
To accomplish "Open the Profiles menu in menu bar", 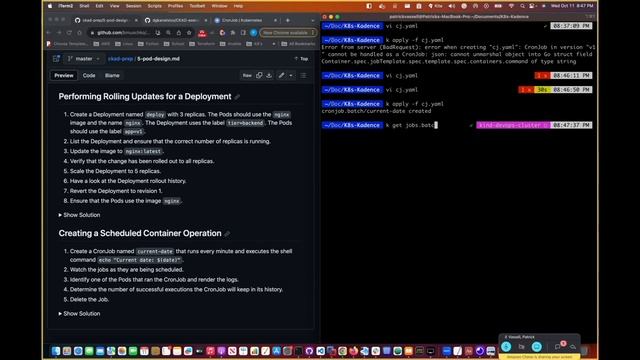I will point(176,6).
